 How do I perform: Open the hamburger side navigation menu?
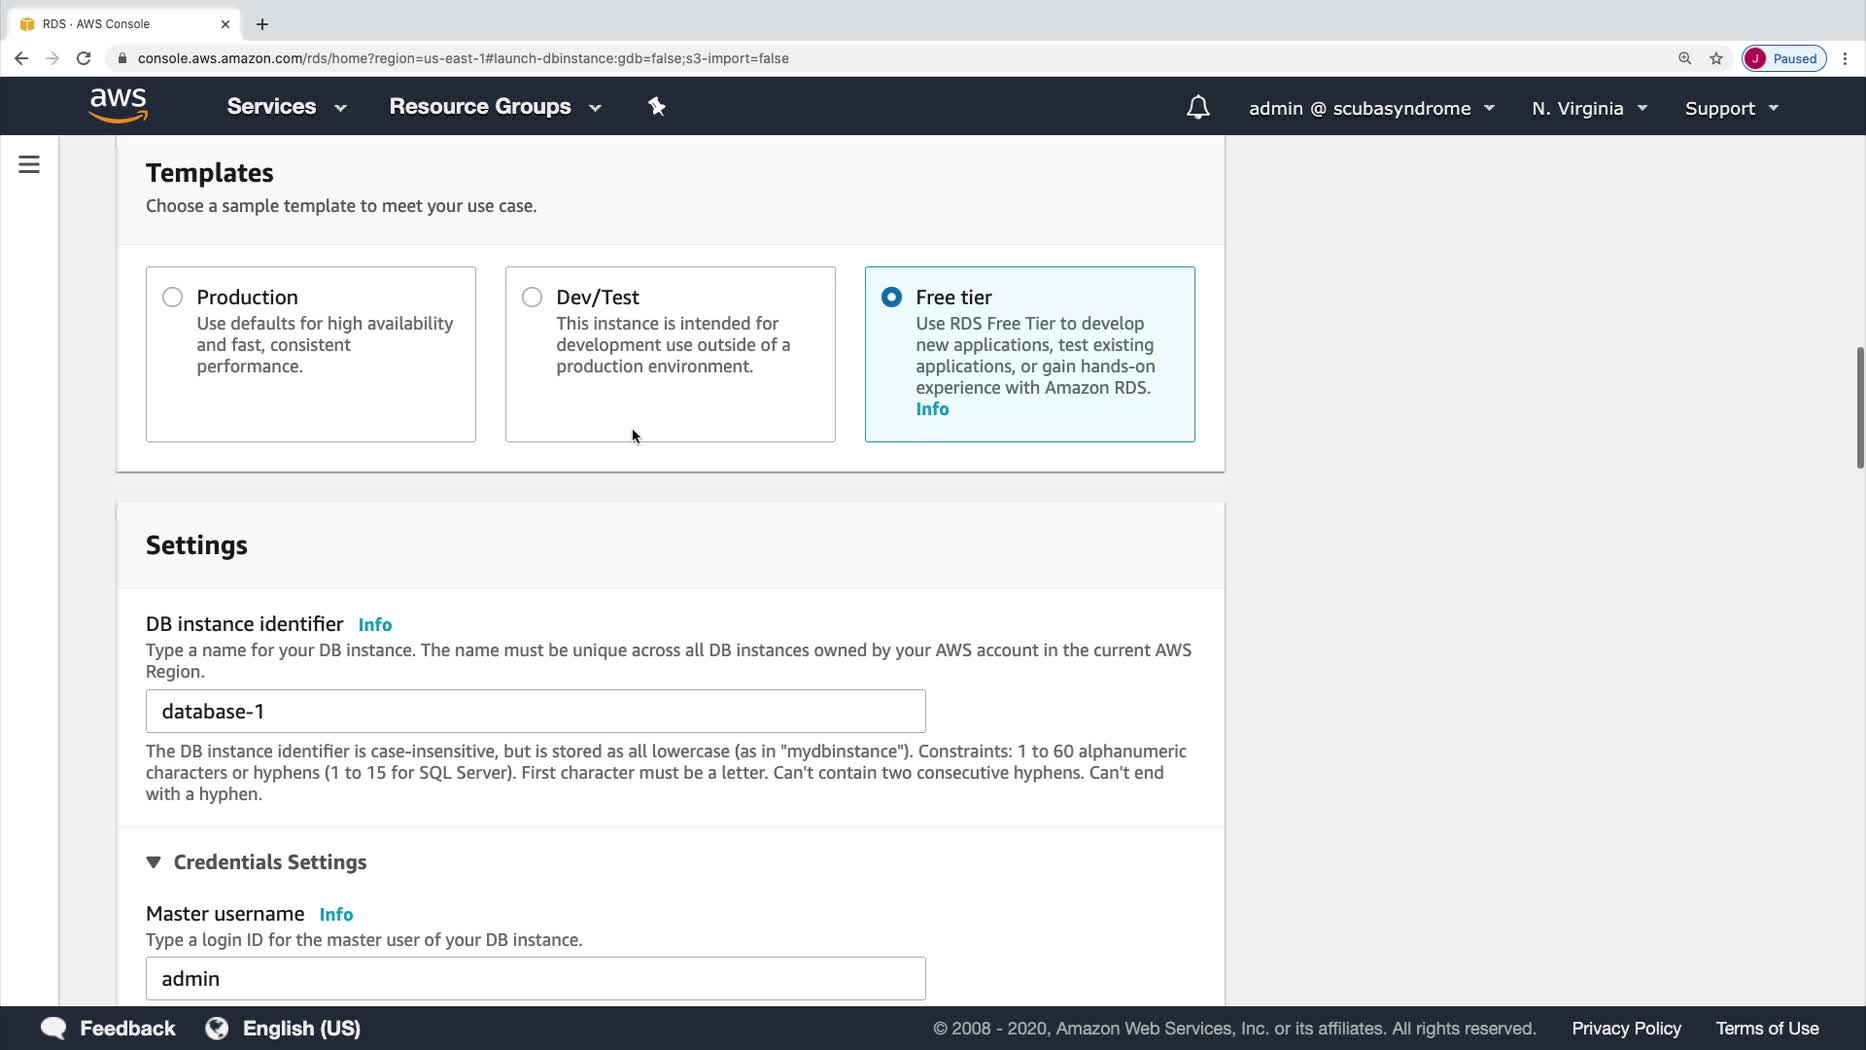[x=29, y=164]
